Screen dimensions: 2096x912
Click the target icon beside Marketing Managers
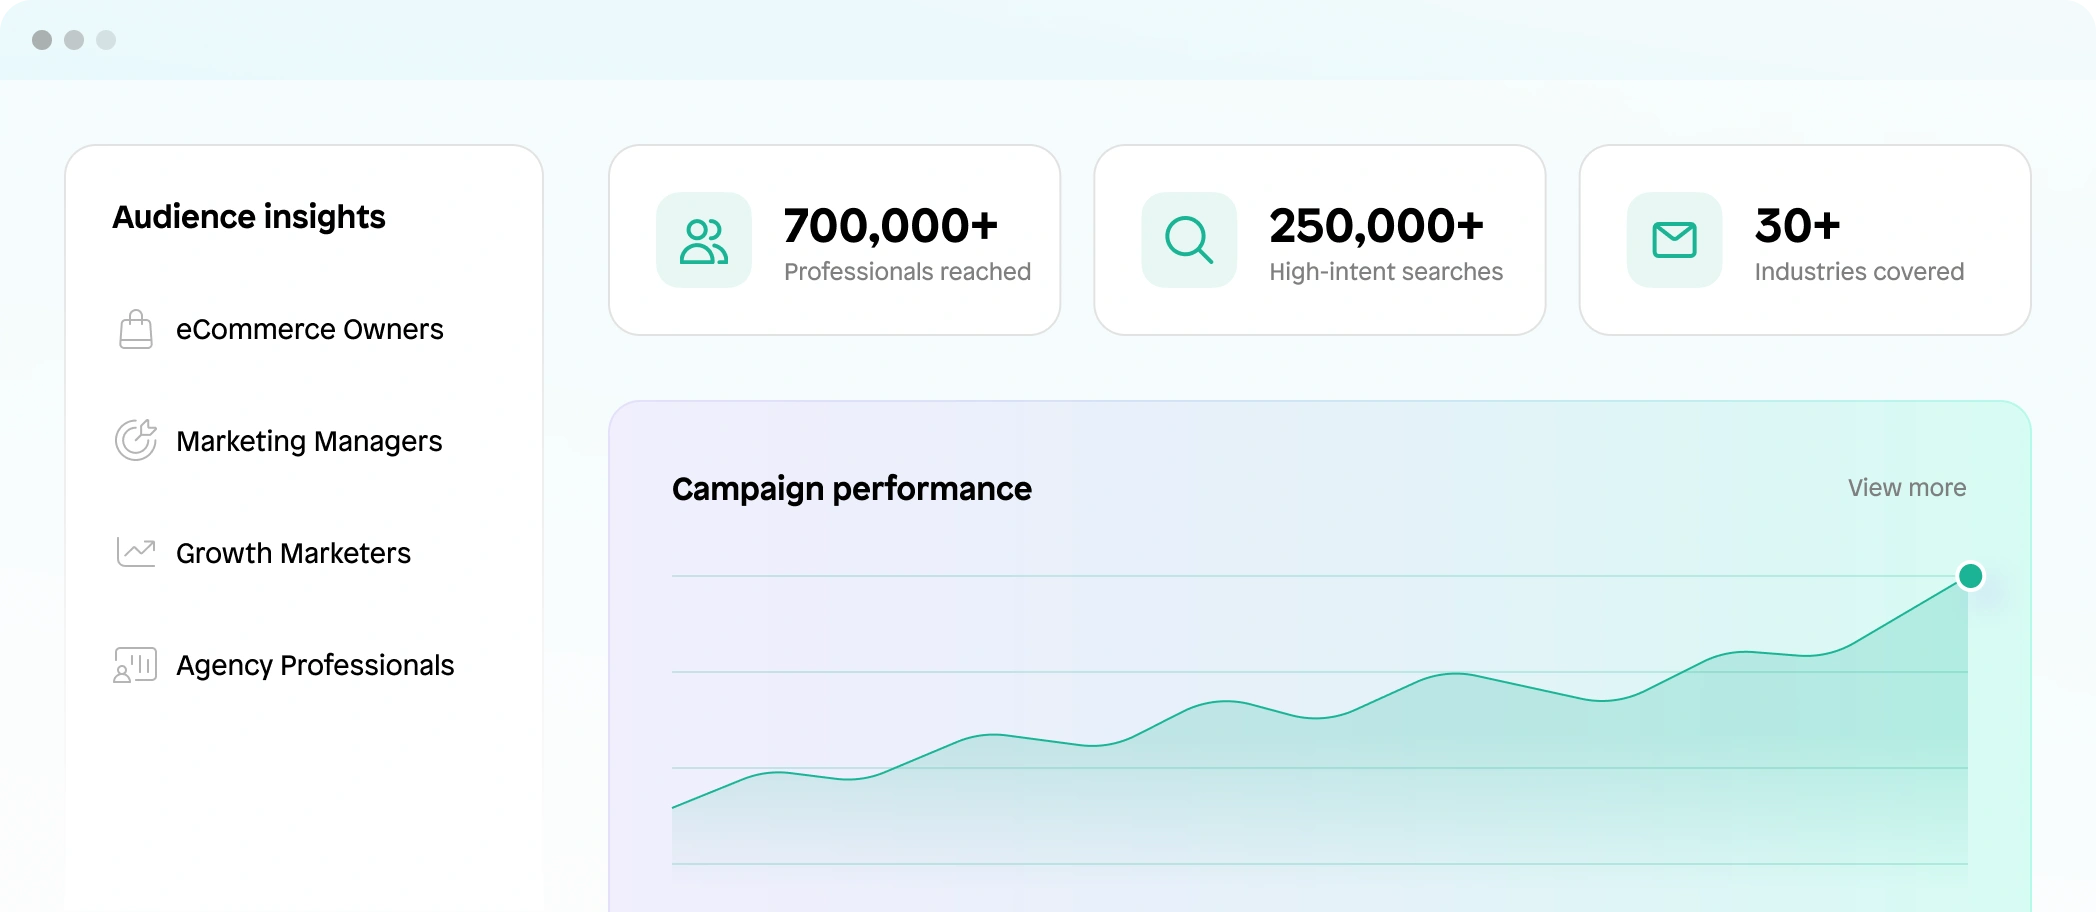136,440
